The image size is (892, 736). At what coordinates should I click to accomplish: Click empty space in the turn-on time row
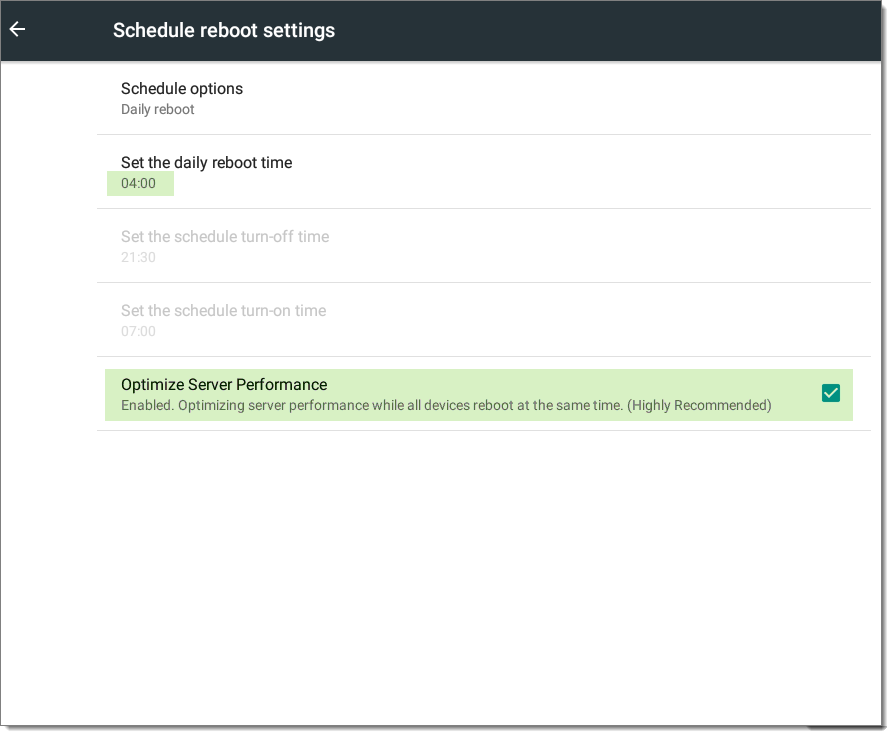pos(597,320)
